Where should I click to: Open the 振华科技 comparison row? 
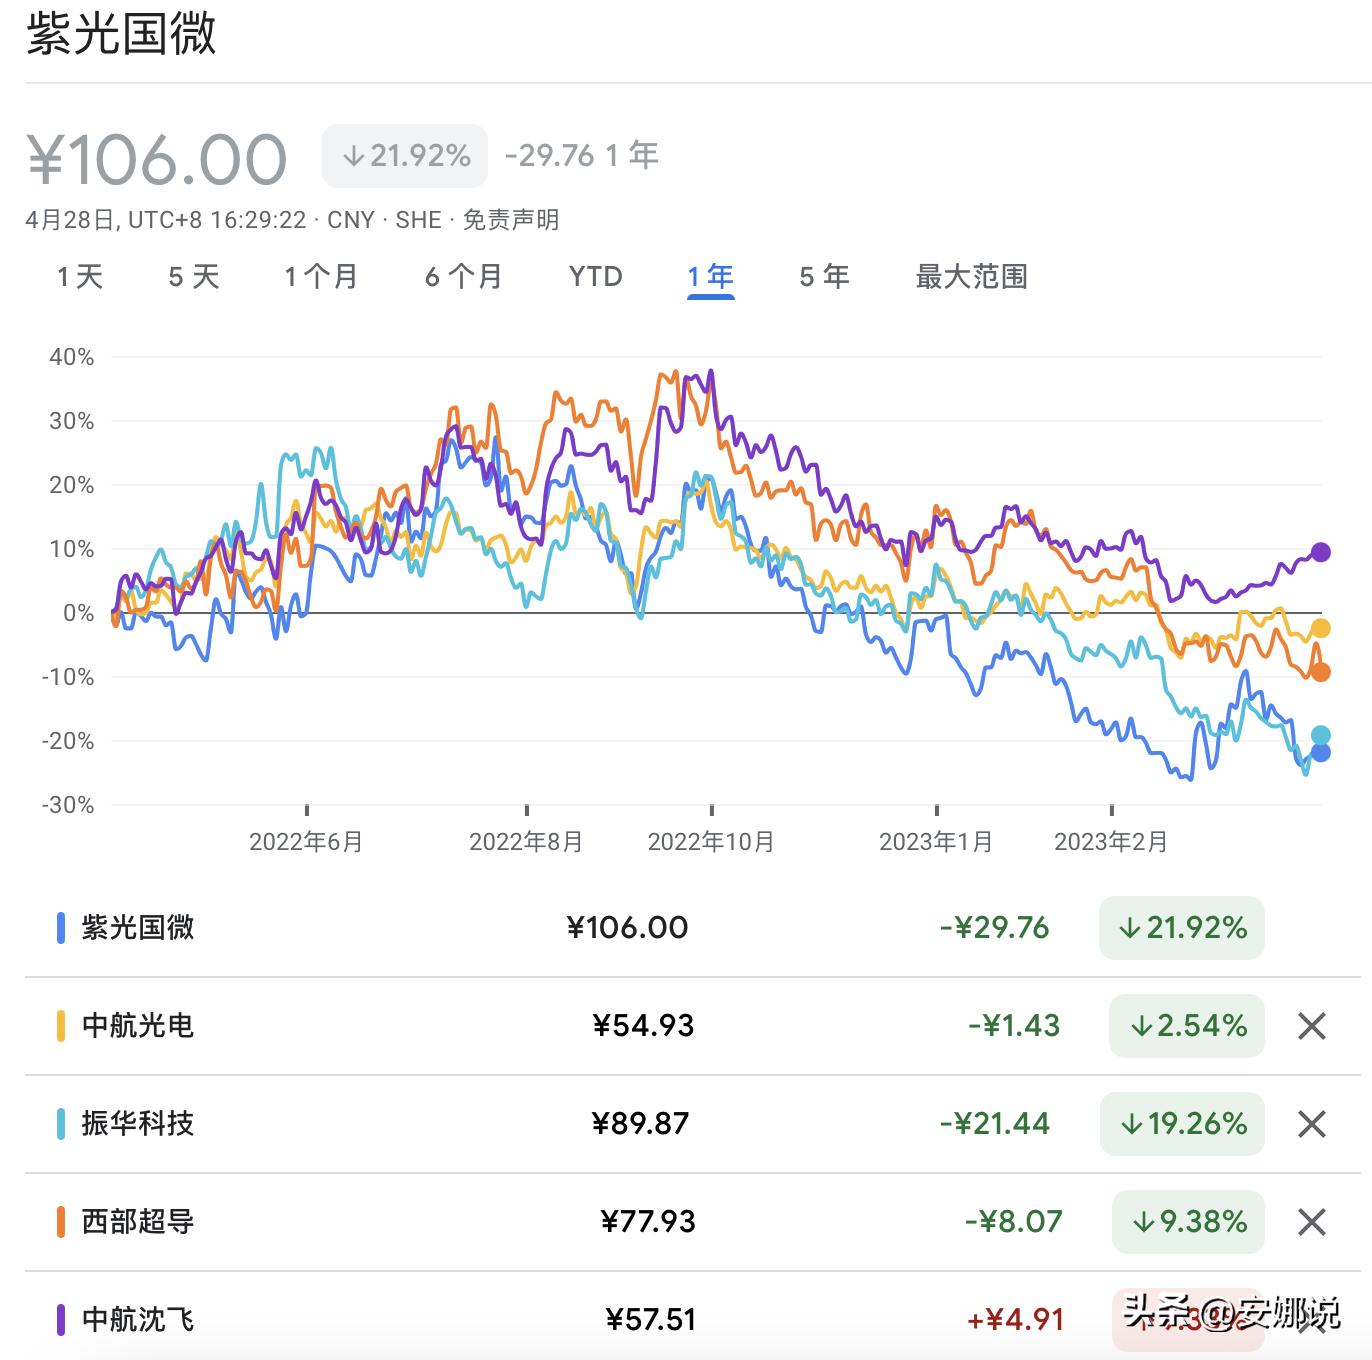coord(692,1124)
